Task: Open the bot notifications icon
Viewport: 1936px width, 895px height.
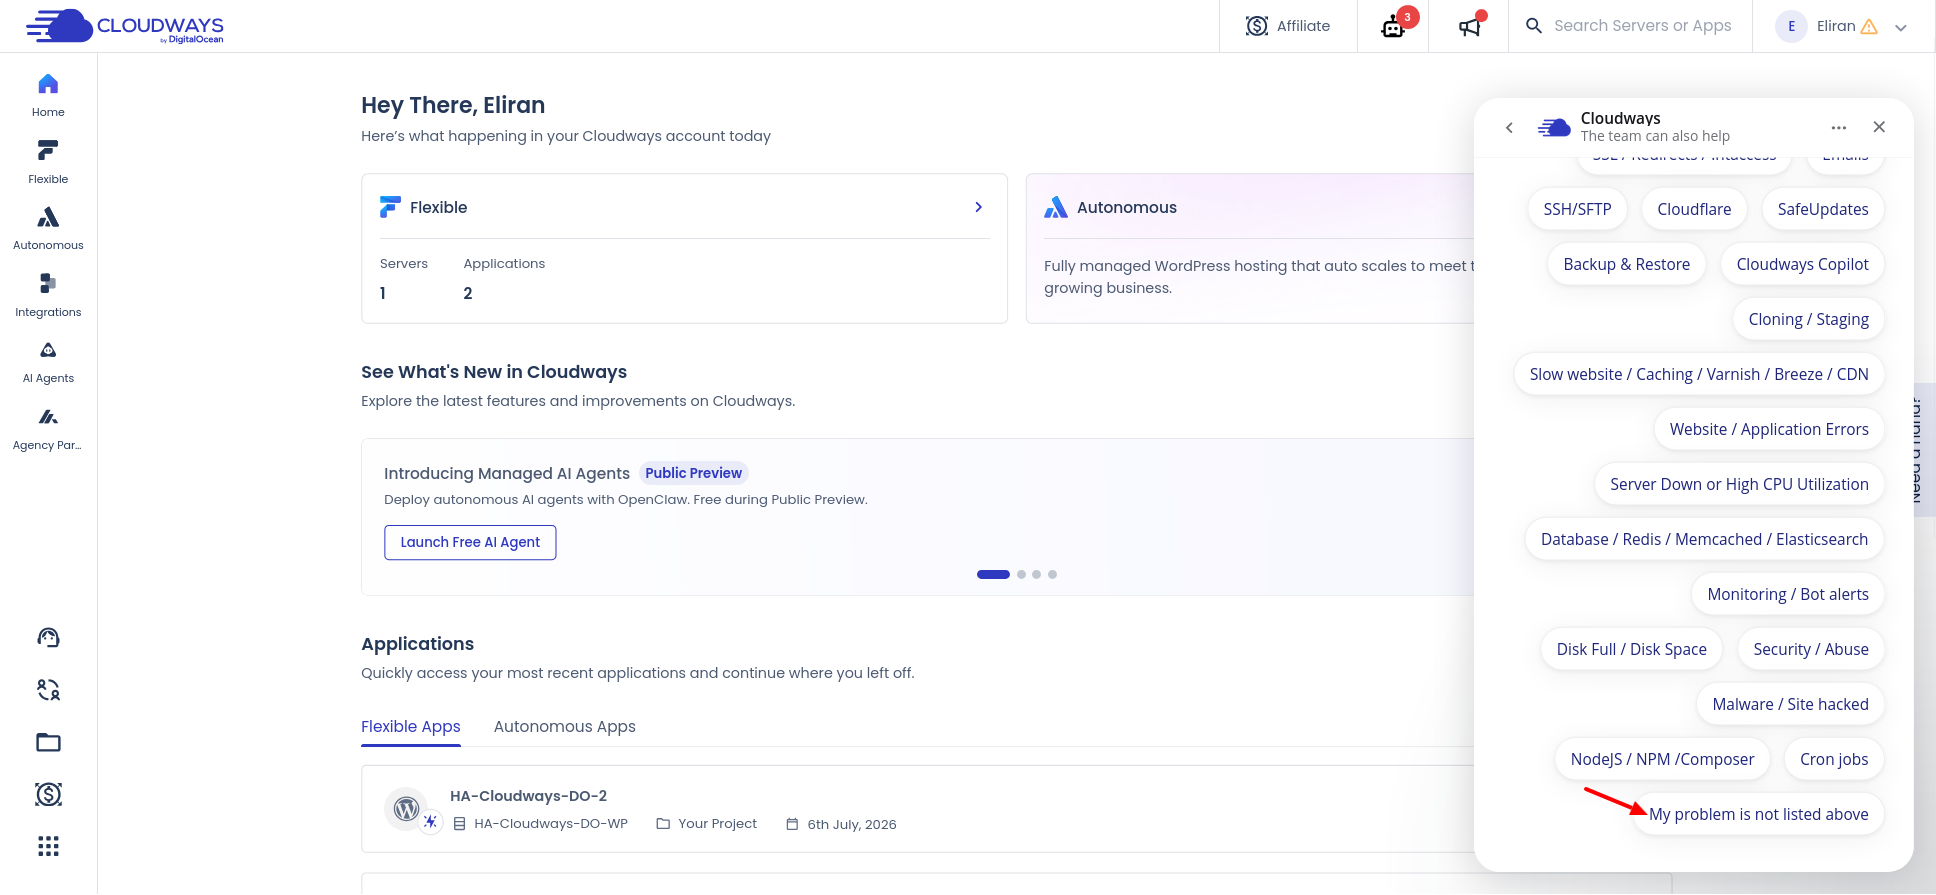Action: tap(1394, 26)
